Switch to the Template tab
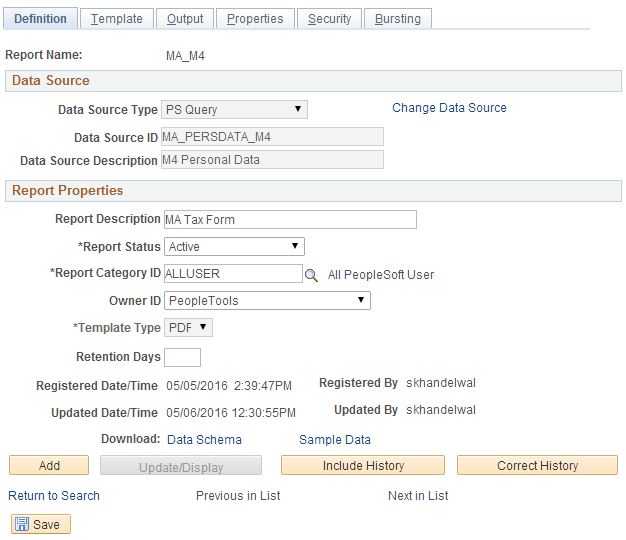The height and width of the screenshot is (540, 626). pos(116,19)
